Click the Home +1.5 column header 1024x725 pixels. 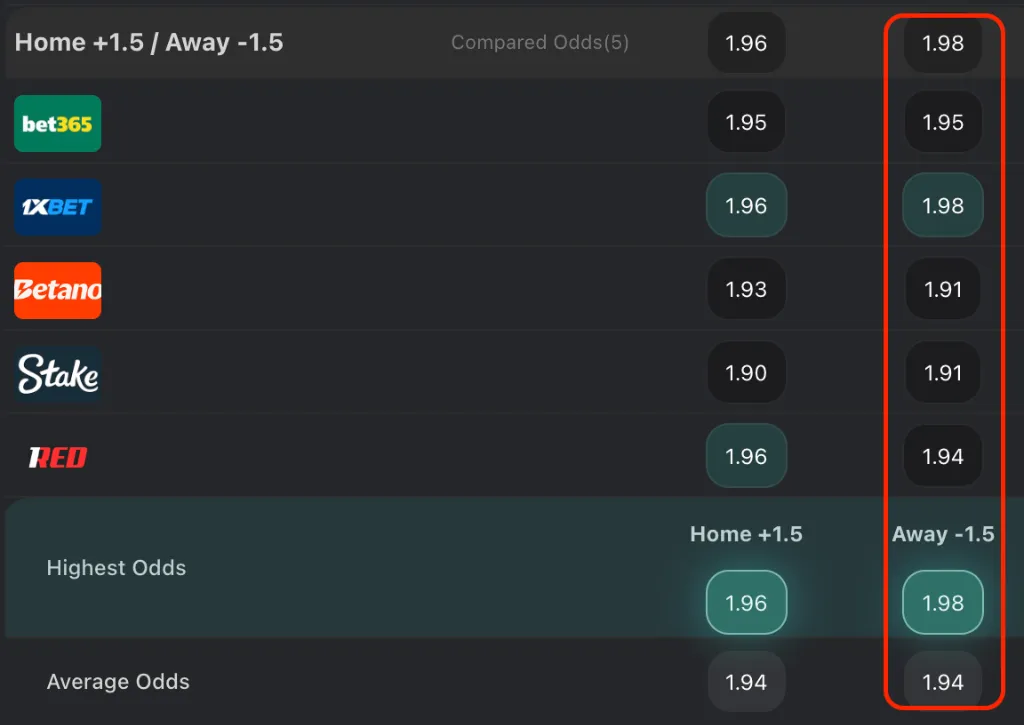pyautogui.click(x=746, y=534)
